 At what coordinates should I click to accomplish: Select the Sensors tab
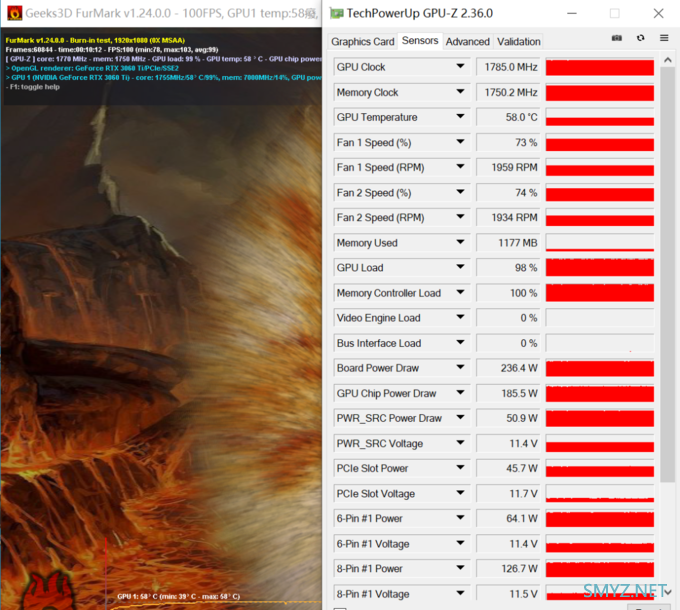pyautogui.click(x=420, y=41)
